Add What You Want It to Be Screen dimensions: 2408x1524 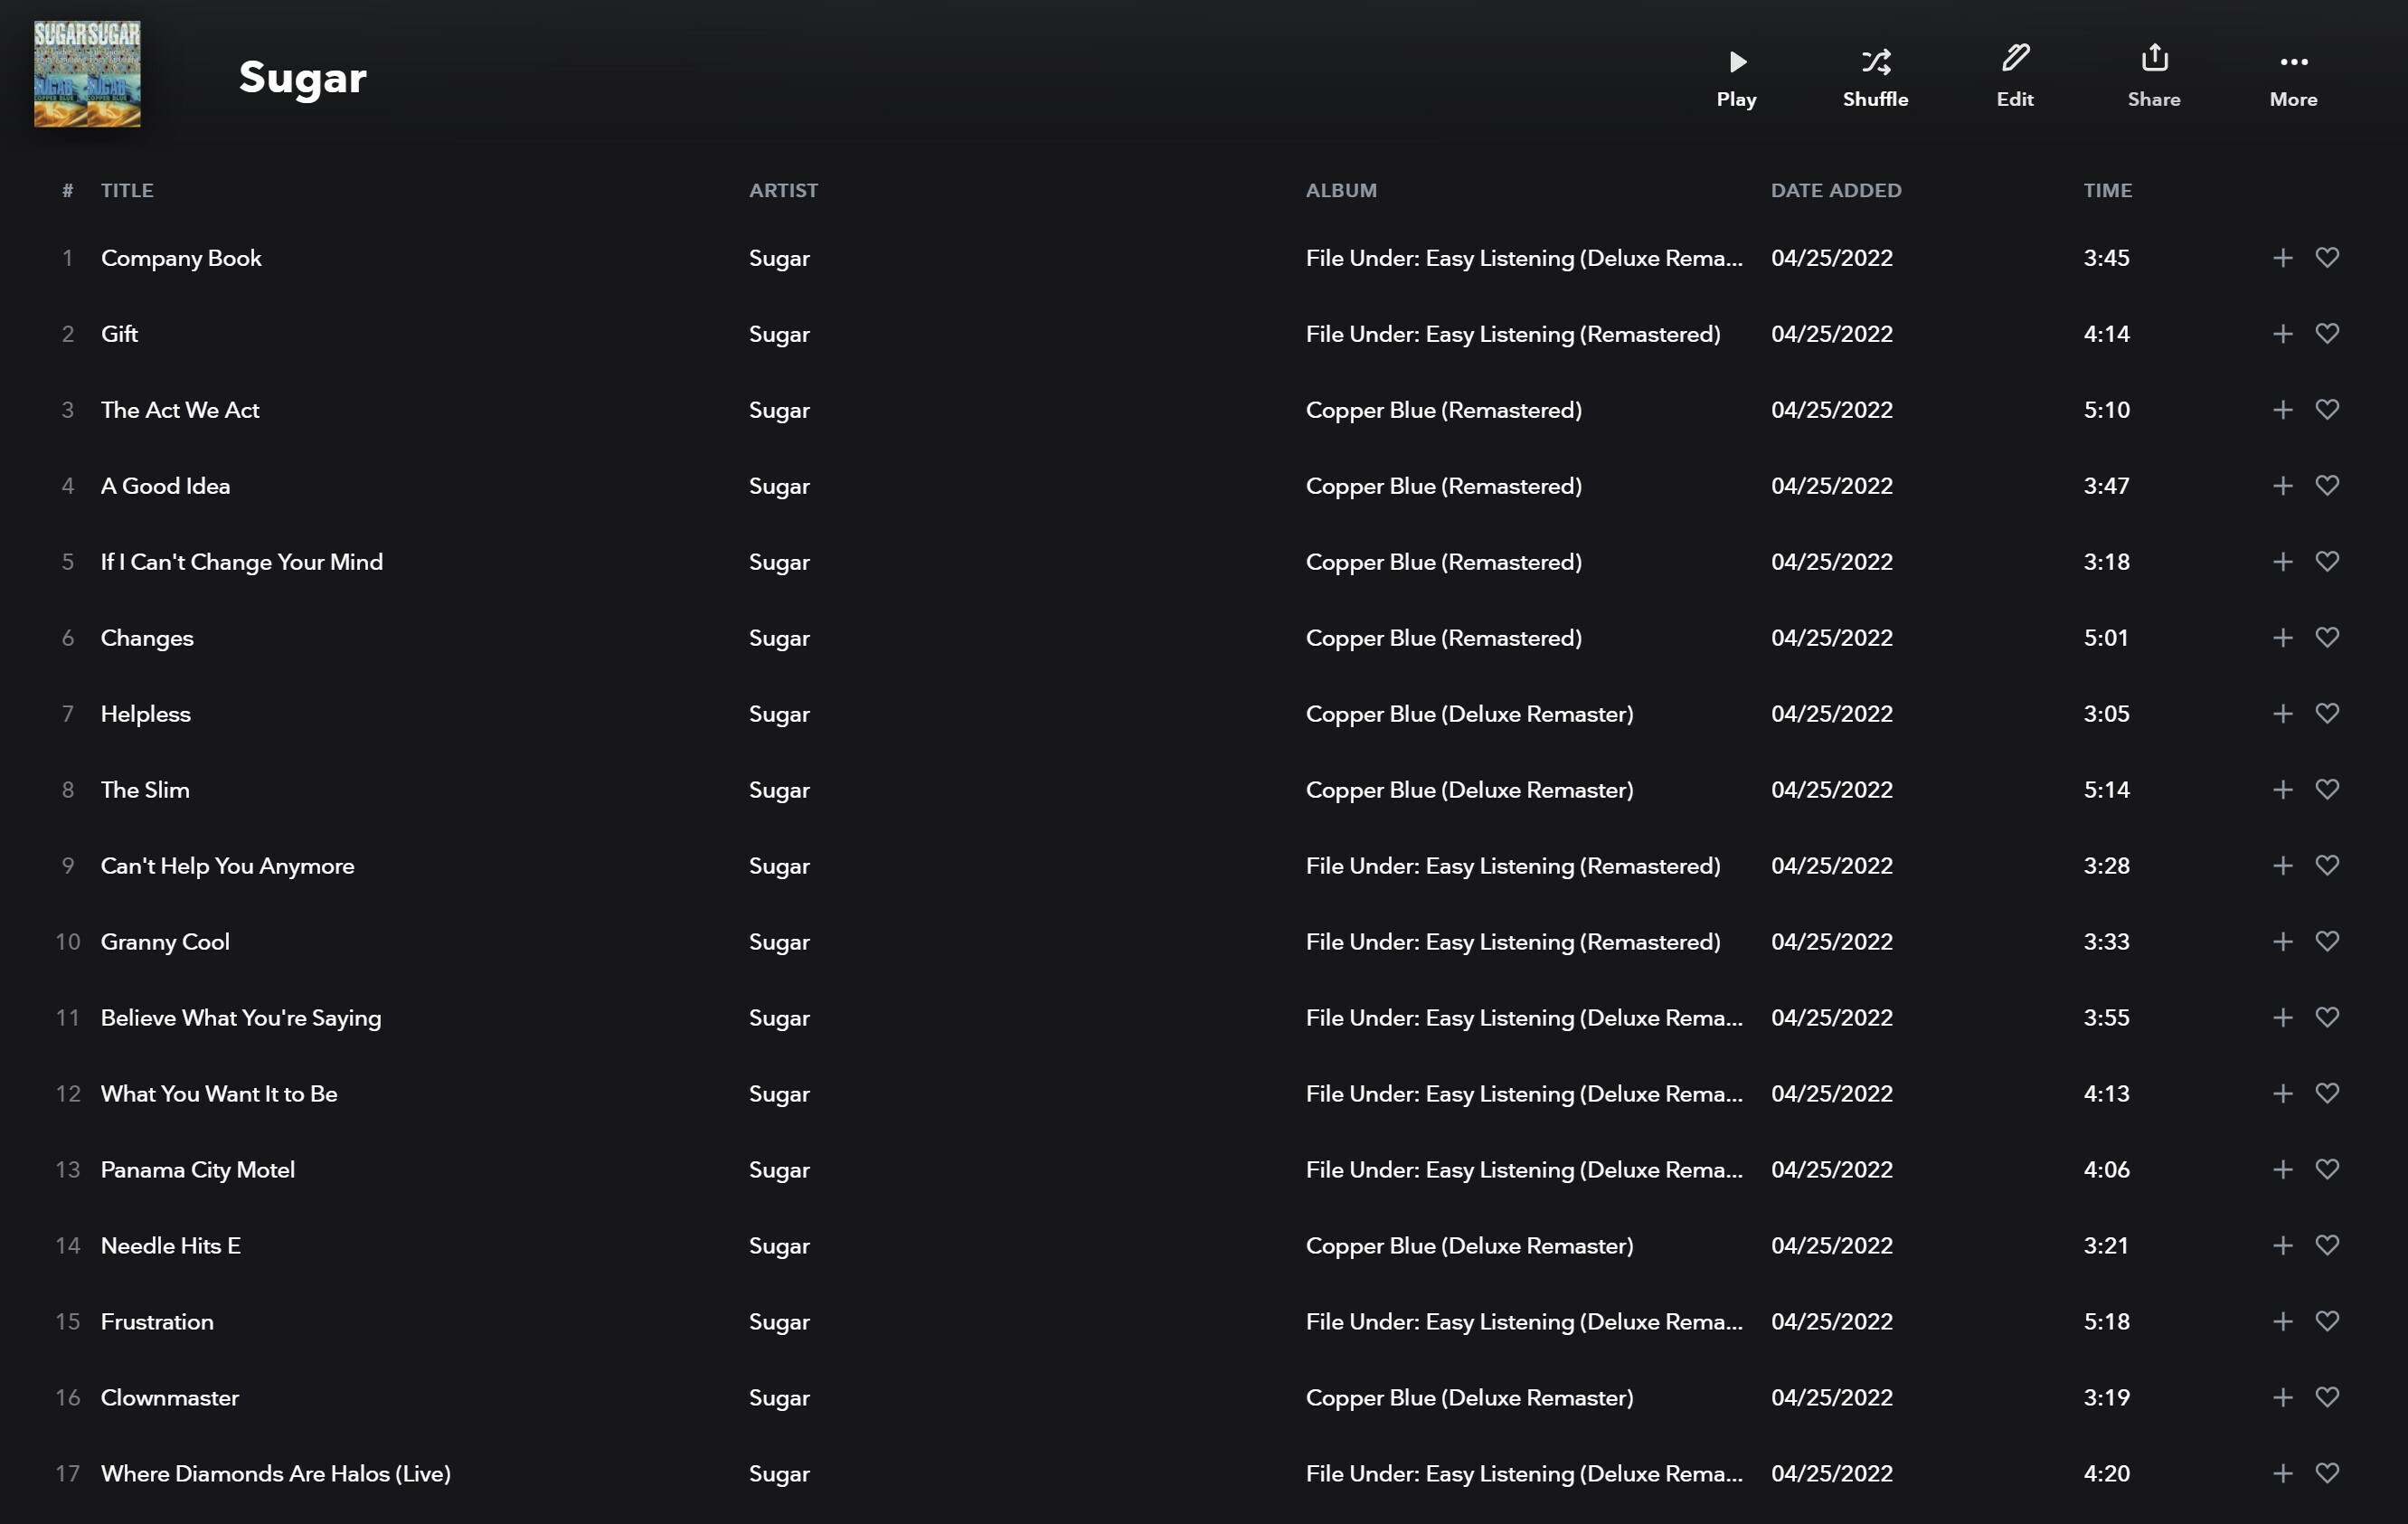coord(2282,1094)
